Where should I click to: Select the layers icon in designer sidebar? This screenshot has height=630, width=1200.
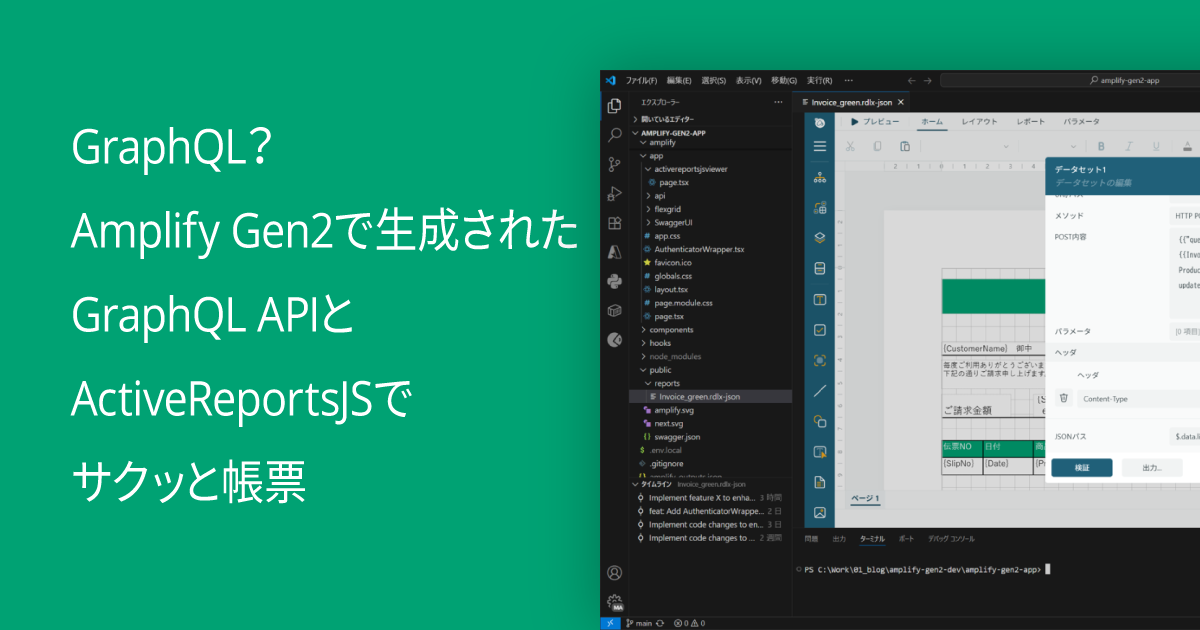820,238
